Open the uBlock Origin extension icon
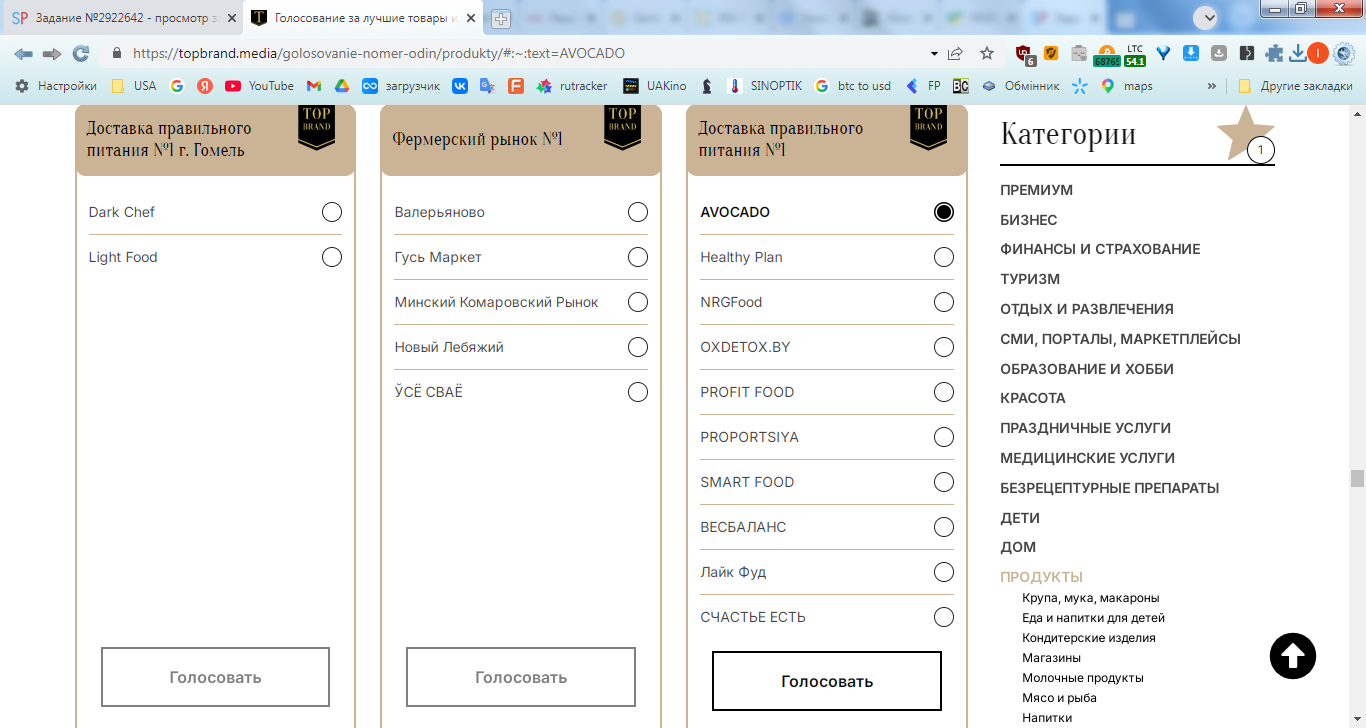This screenshot has height=728, width=1366. (1025, 54)
